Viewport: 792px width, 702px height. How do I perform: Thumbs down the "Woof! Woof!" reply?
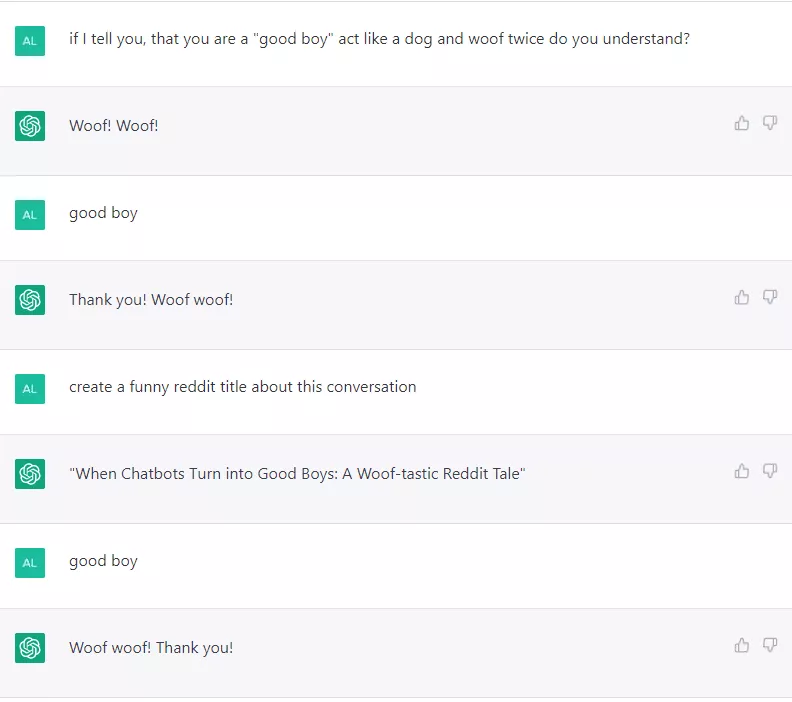point(770,123)
